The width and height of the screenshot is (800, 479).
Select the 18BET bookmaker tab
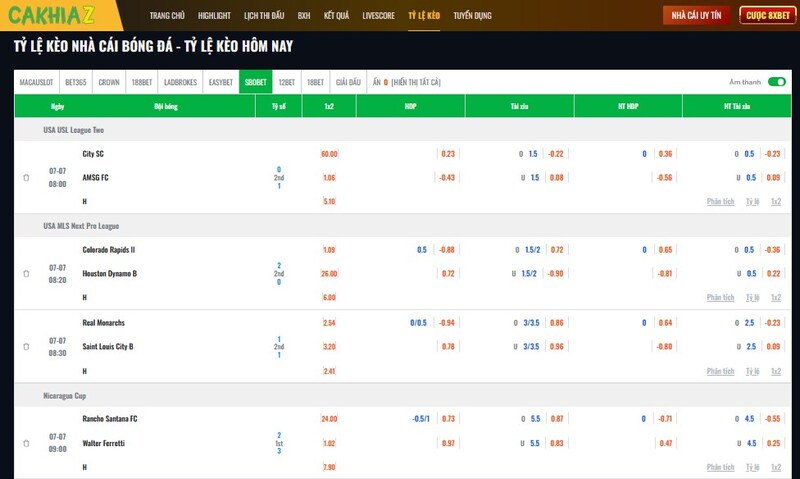tap(315, 82)
